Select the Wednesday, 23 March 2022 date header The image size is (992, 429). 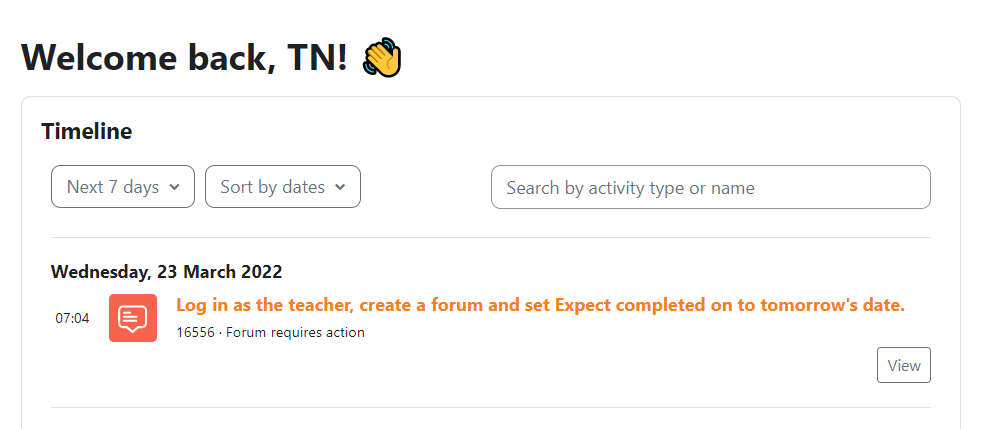[x=166, y=272]
